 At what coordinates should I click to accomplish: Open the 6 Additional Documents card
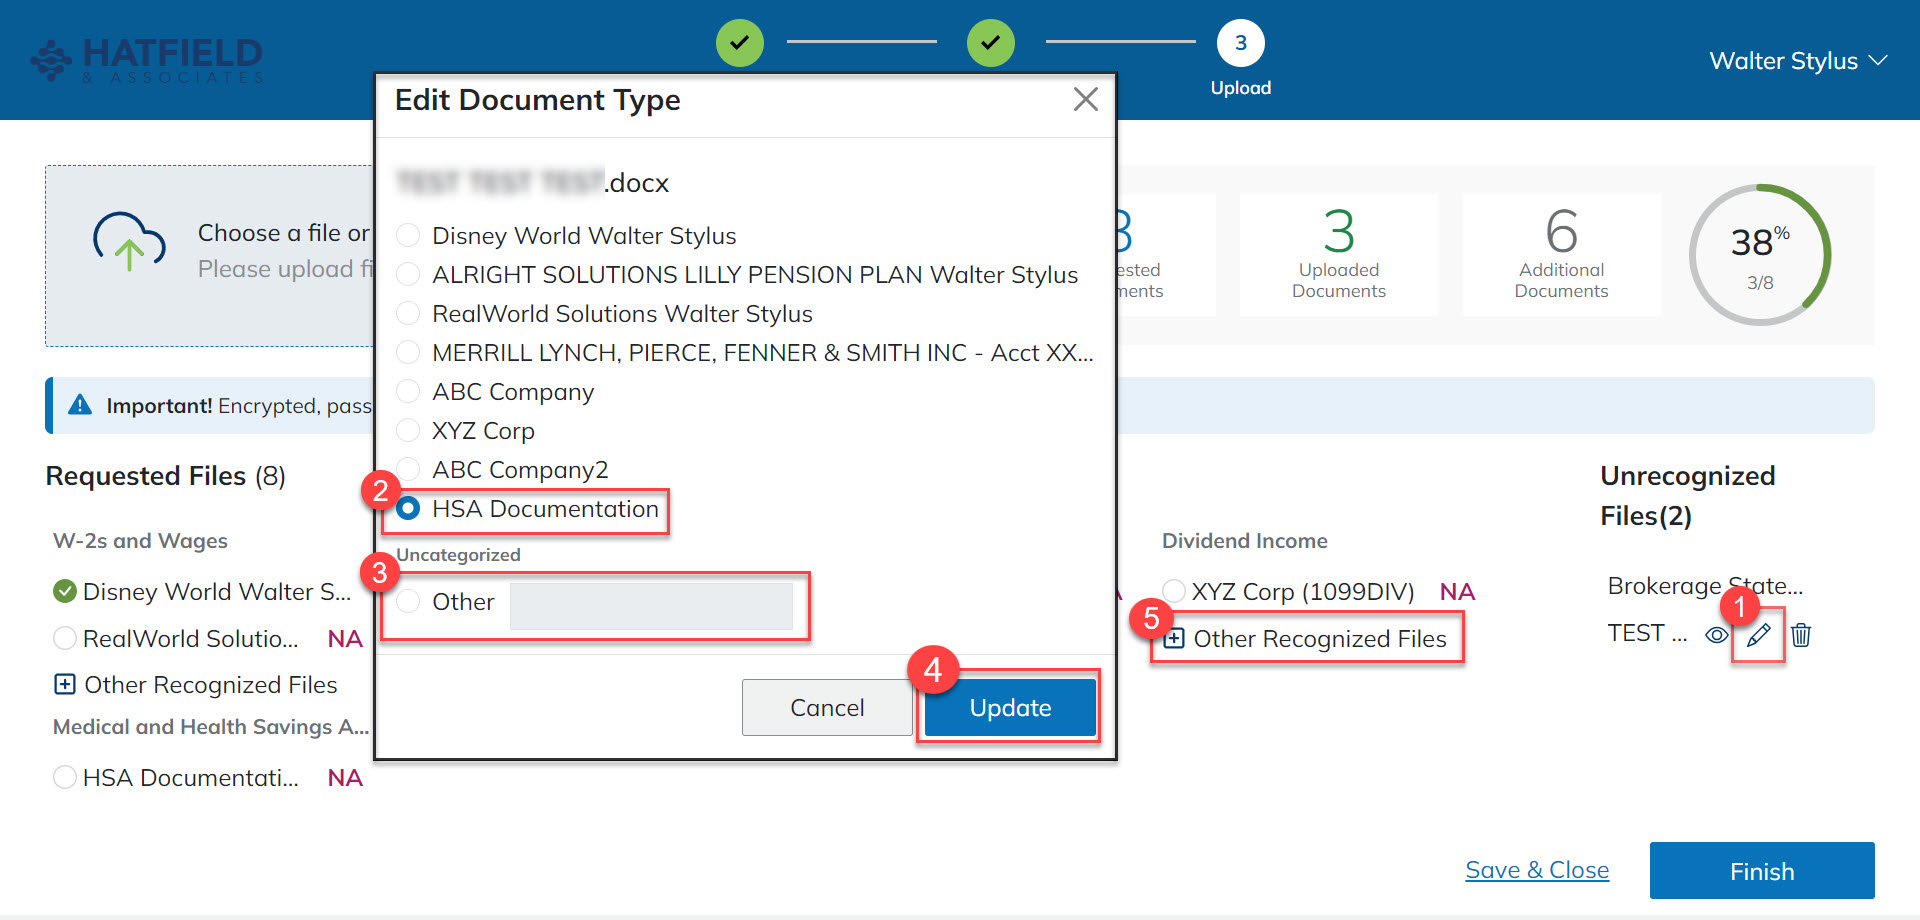tap(1561, 255)
